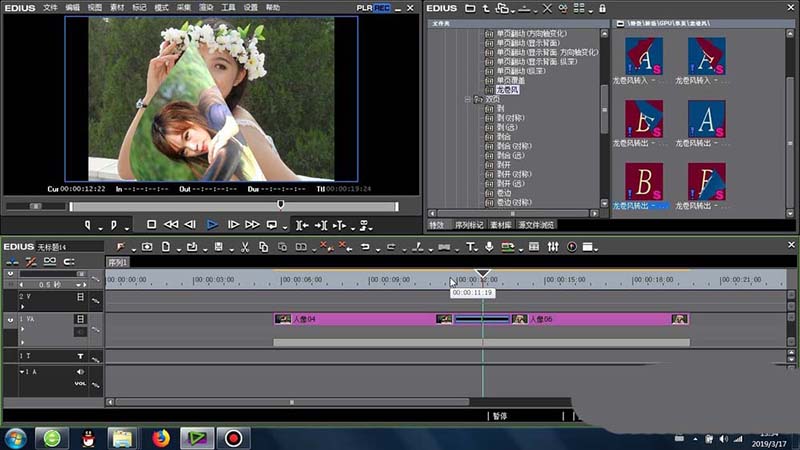Click the Loop playback icon
The height and width of the screenshot is (450, 800).
(x=272, y=224)
